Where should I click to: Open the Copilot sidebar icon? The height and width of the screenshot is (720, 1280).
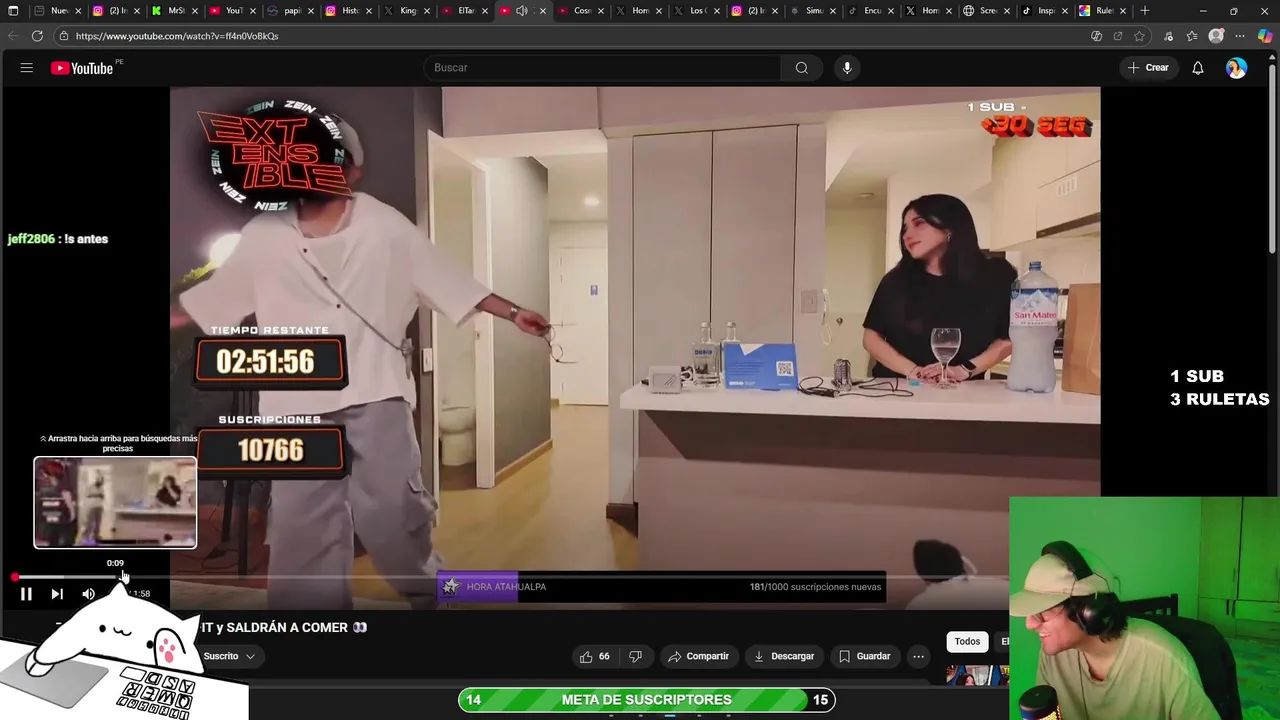(x=1265, y=36)
